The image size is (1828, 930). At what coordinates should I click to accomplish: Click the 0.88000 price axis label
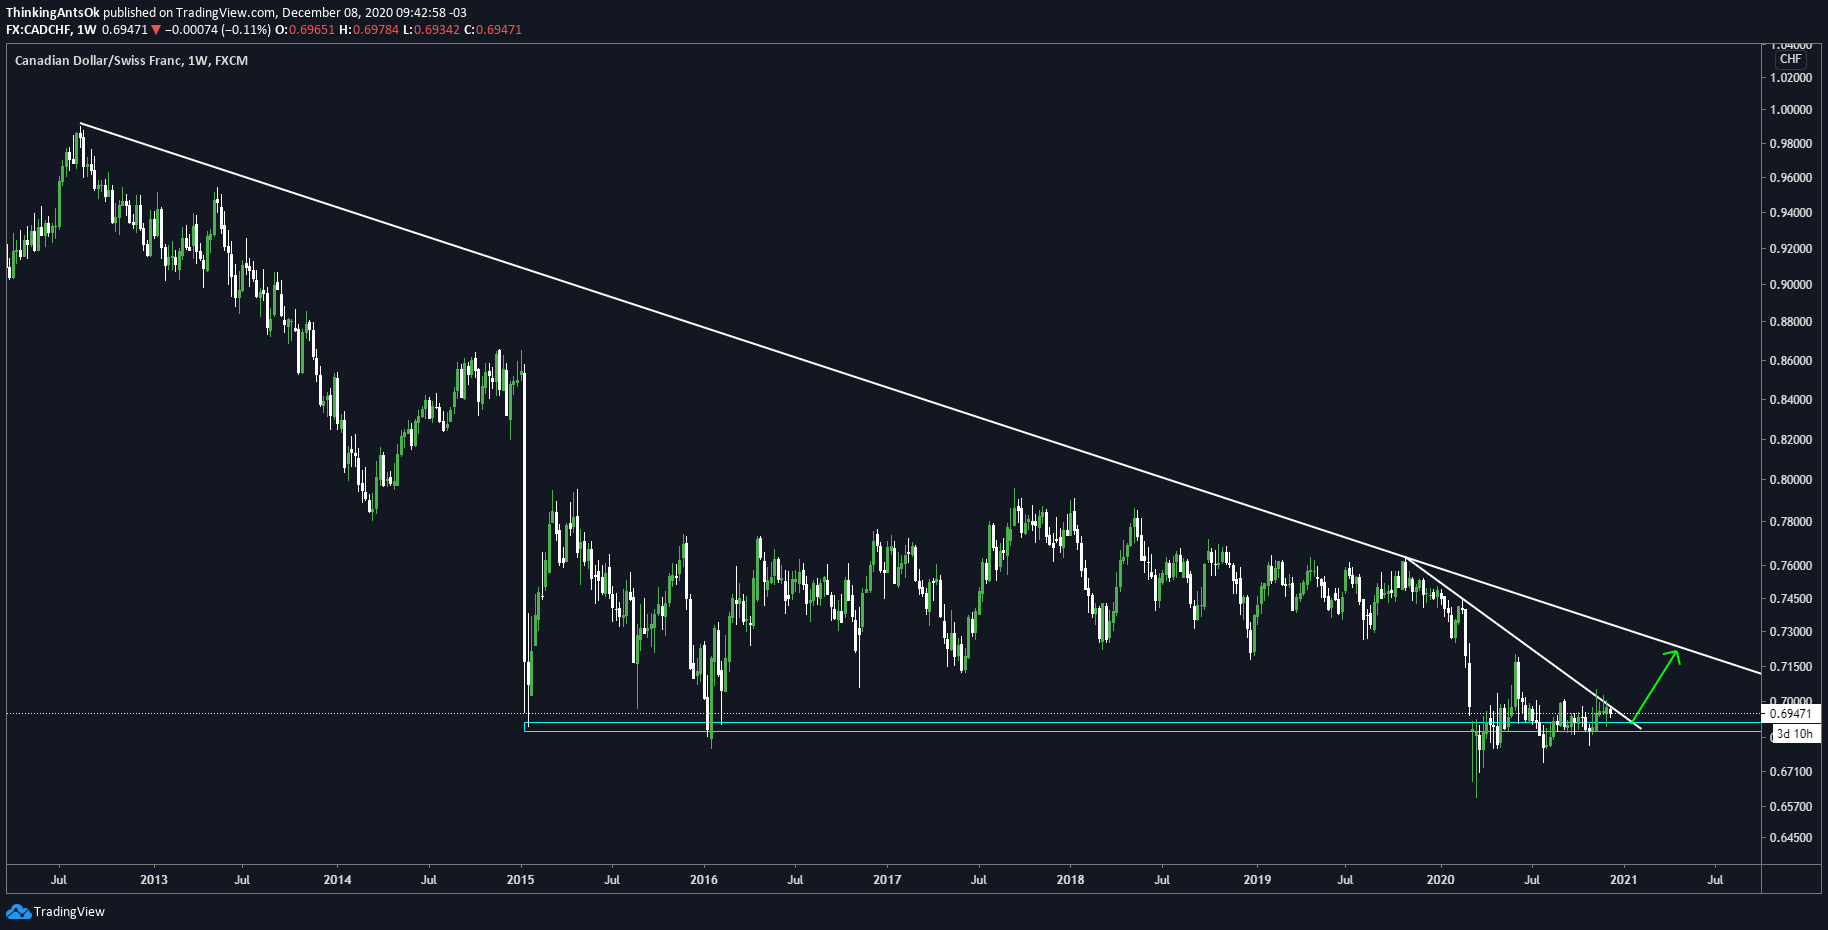coord(1791,322)
